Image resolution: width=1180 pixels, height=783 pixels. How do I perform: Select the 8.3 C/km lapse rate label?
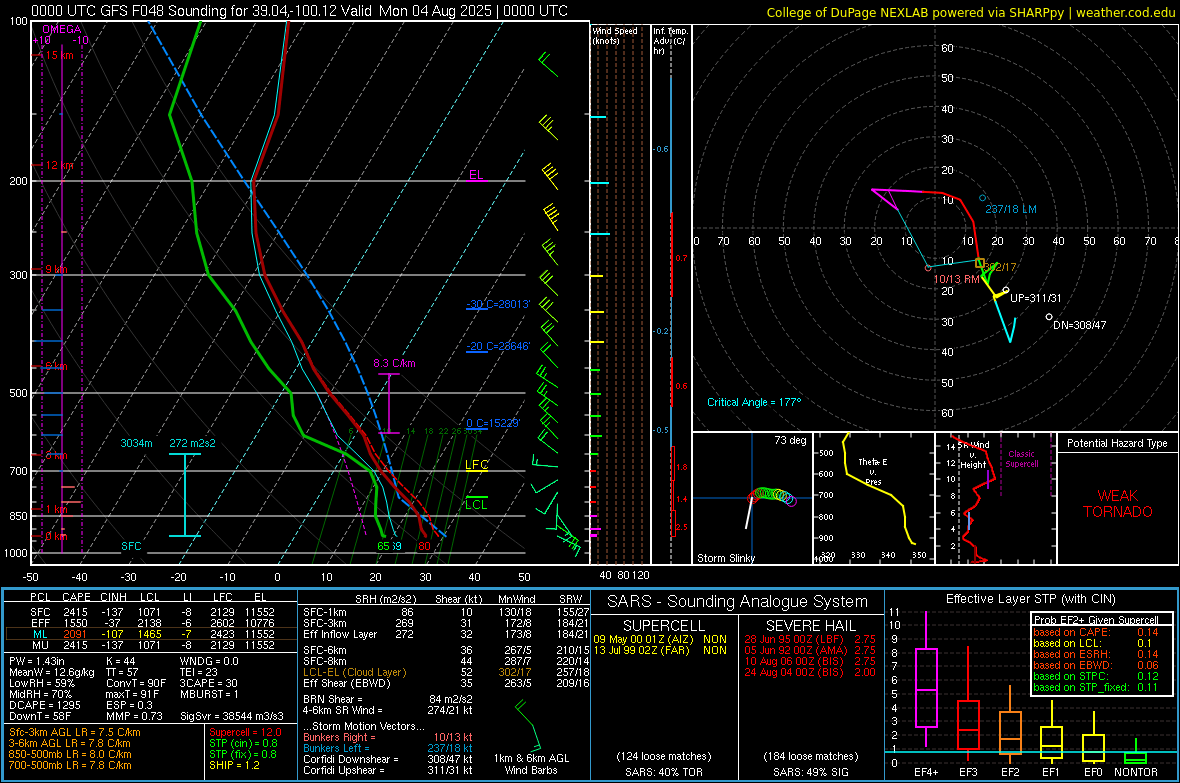pos(394,364)
